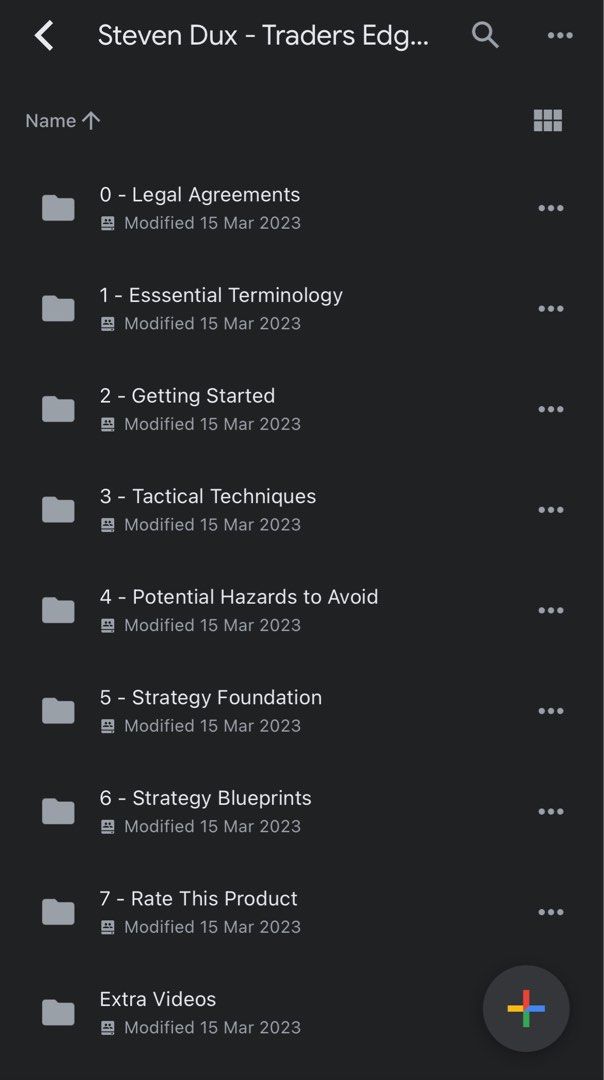
Task: Show actions for Rate This Product folder
Action: click(551, 912)
